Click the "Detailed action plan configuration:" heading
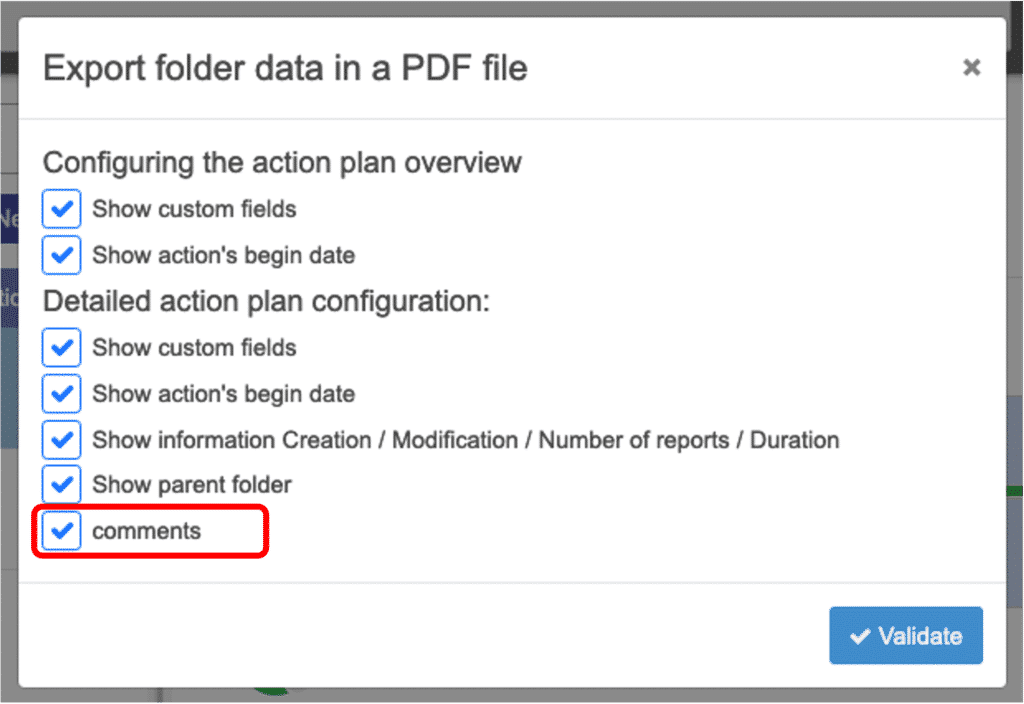This screenshot has width=1024, height=704. tap(267, 301)
